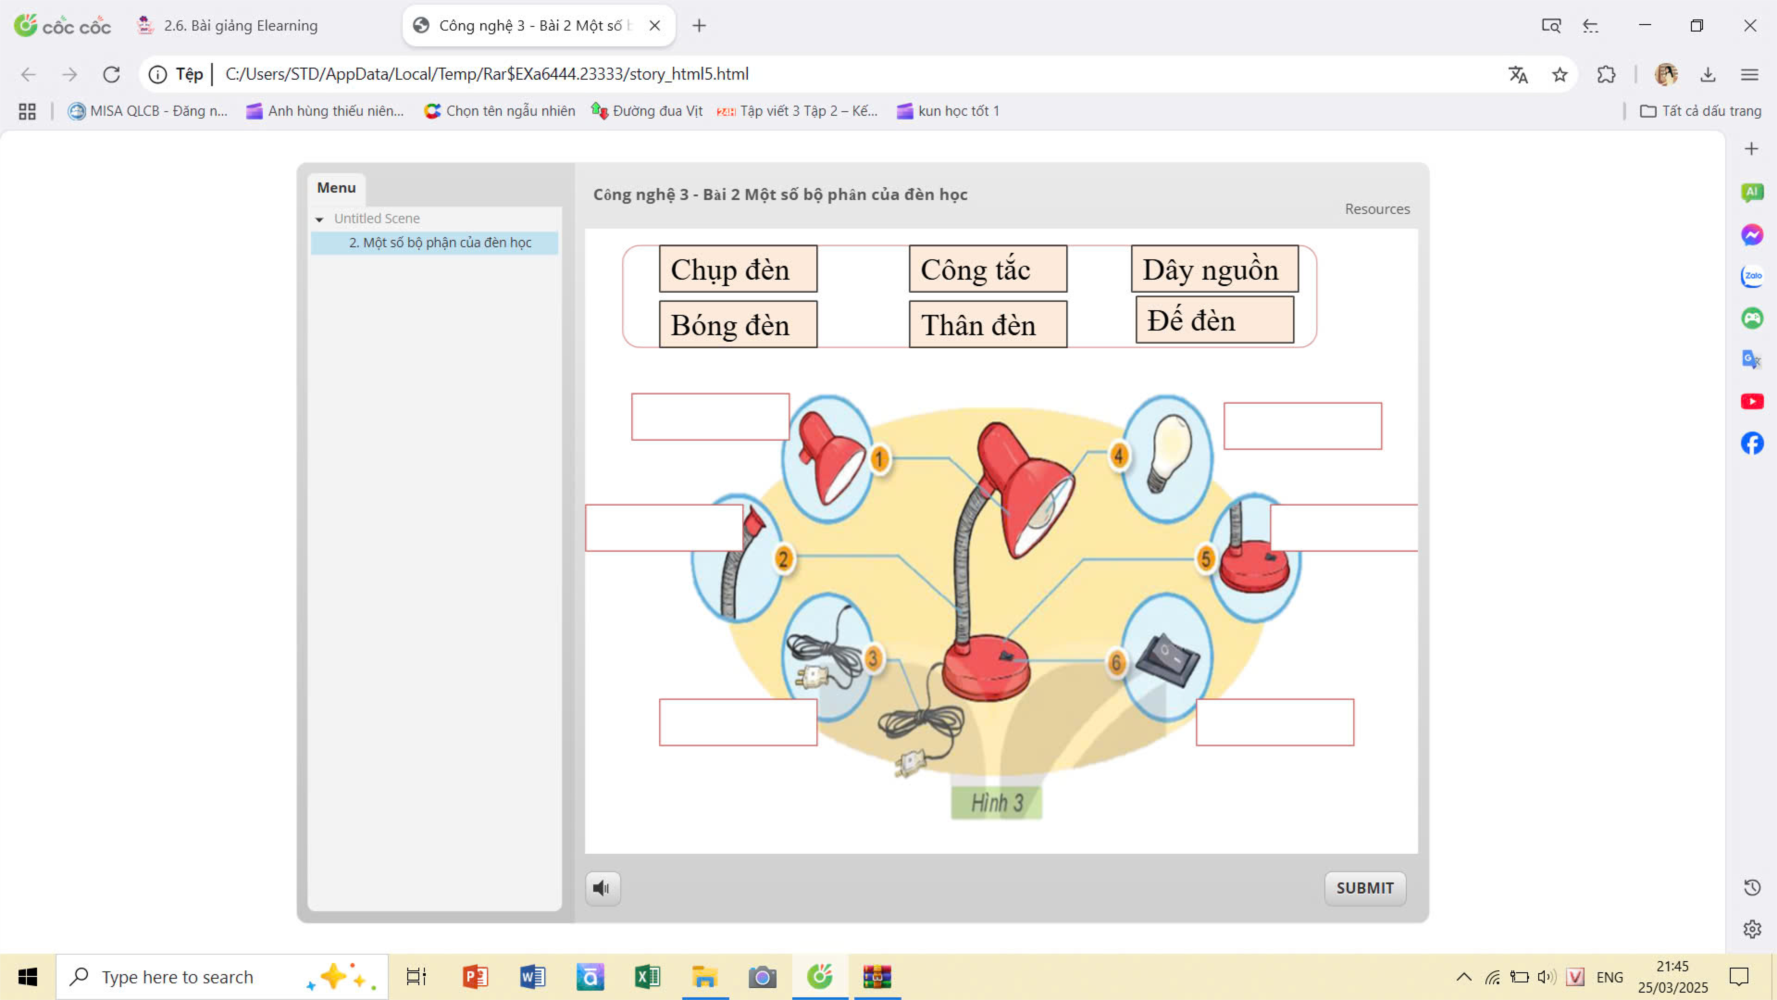Click the 'Chụp đèn' word card
Viewport: 1777px width, 1000px height.
[x=737, y=269]
